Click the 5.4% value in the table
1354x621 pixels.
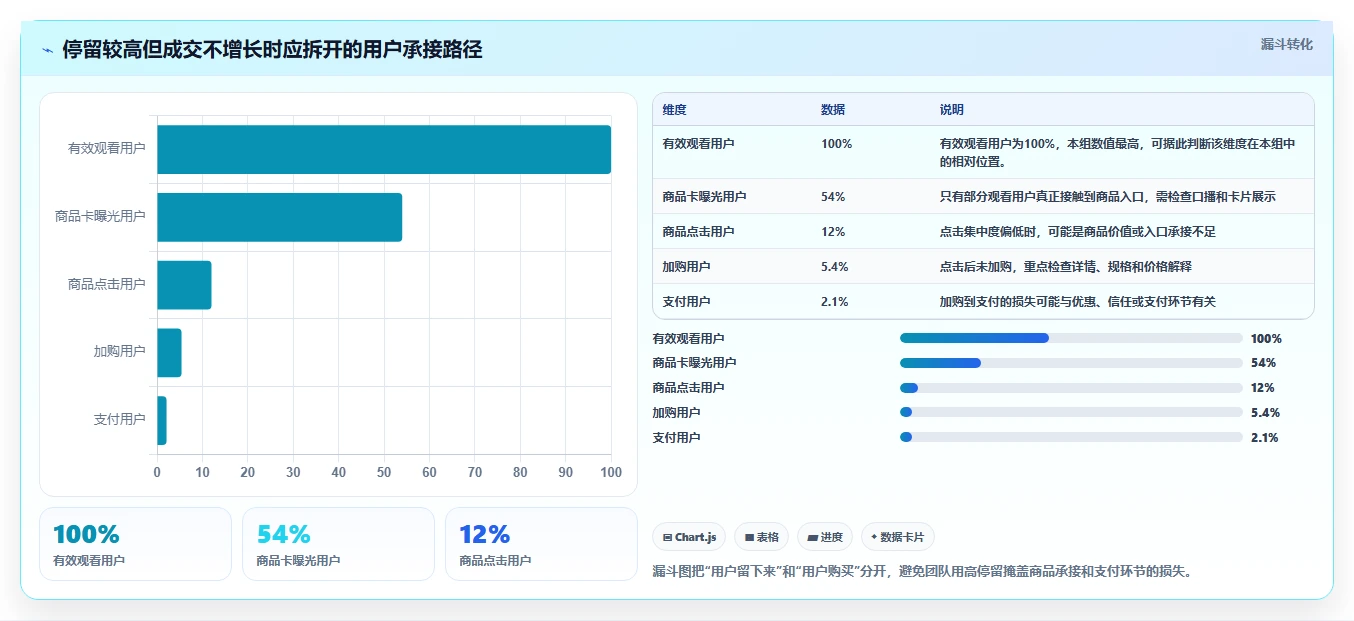pos(835,267)
